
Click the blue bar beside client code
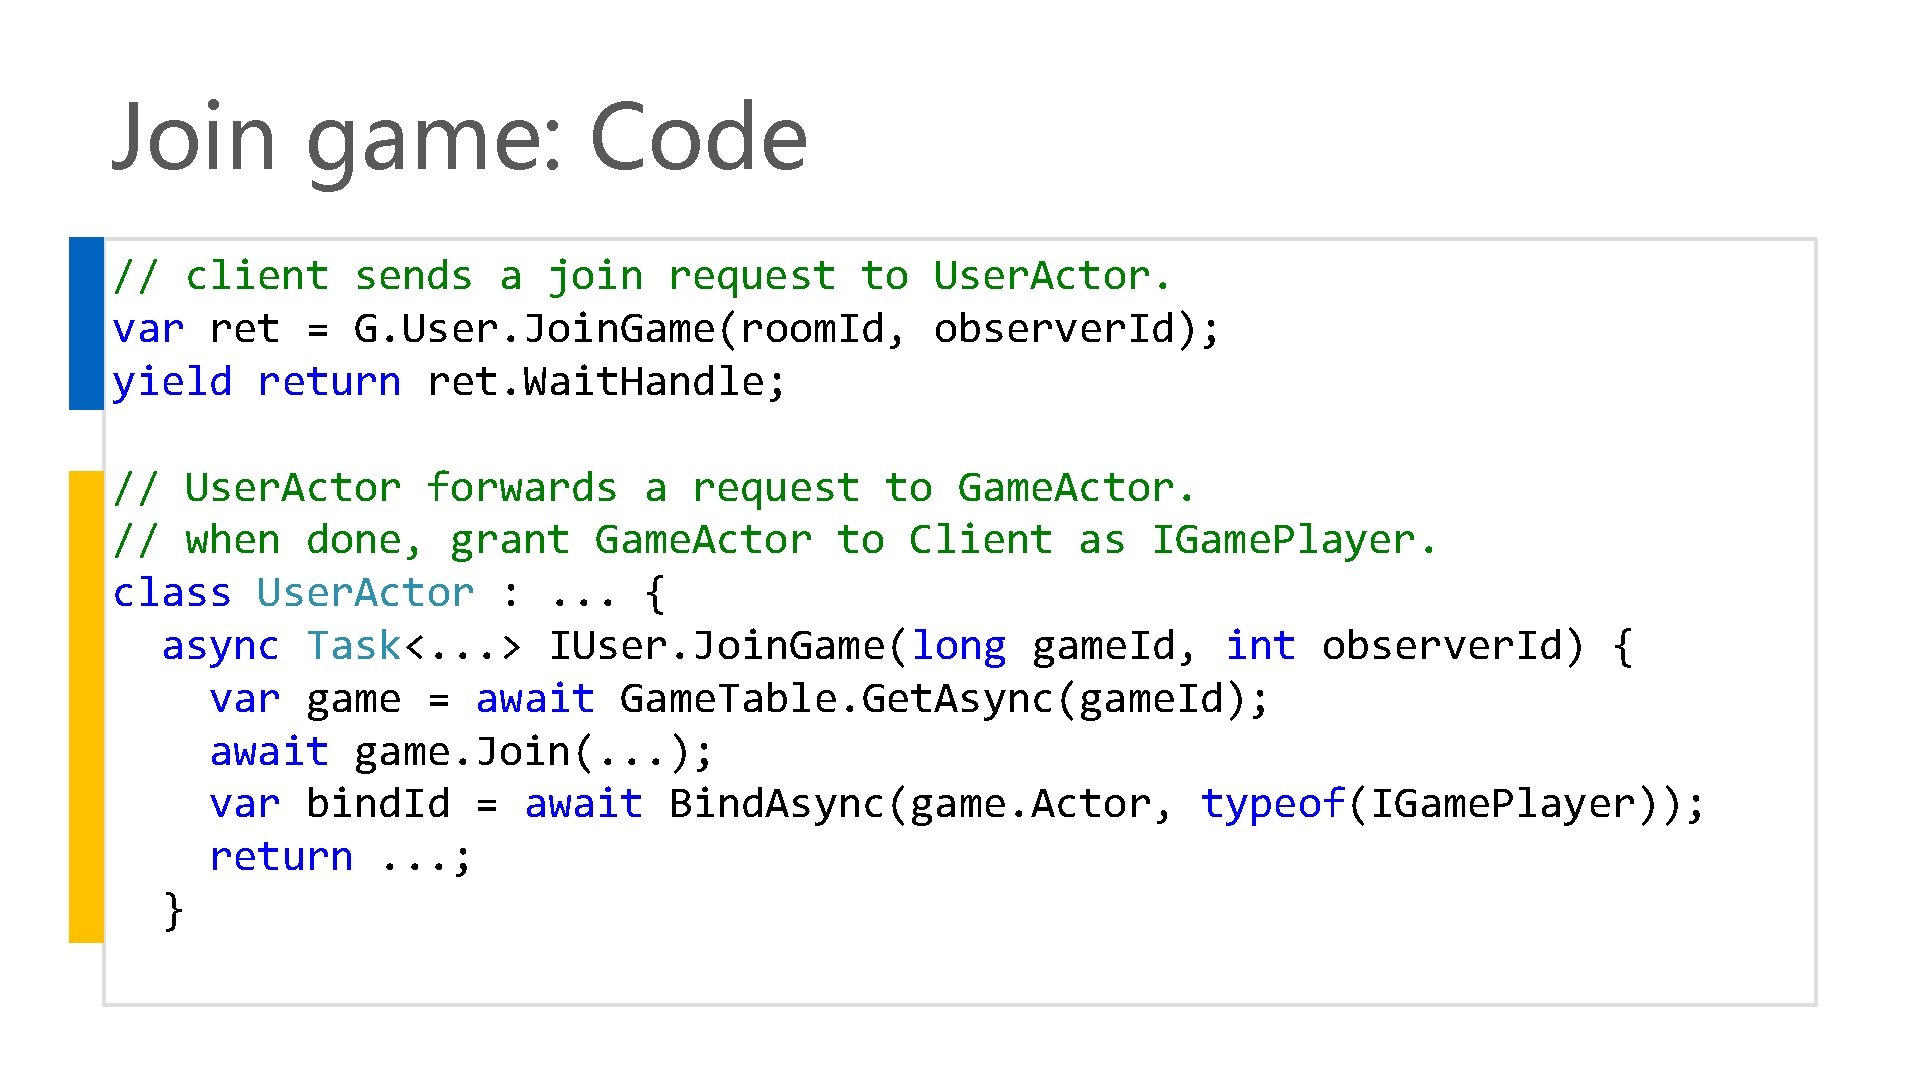pos(86,323)
